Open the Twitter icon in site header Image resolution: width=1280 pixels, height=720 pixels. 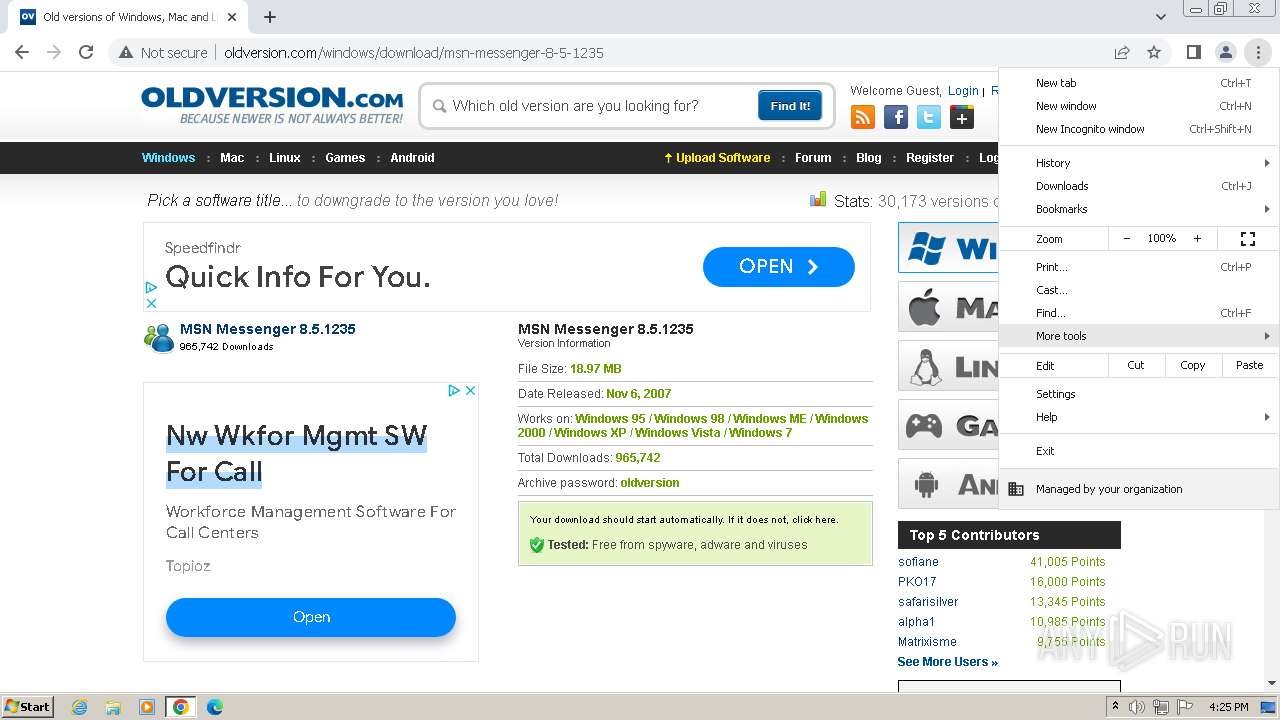929,118
